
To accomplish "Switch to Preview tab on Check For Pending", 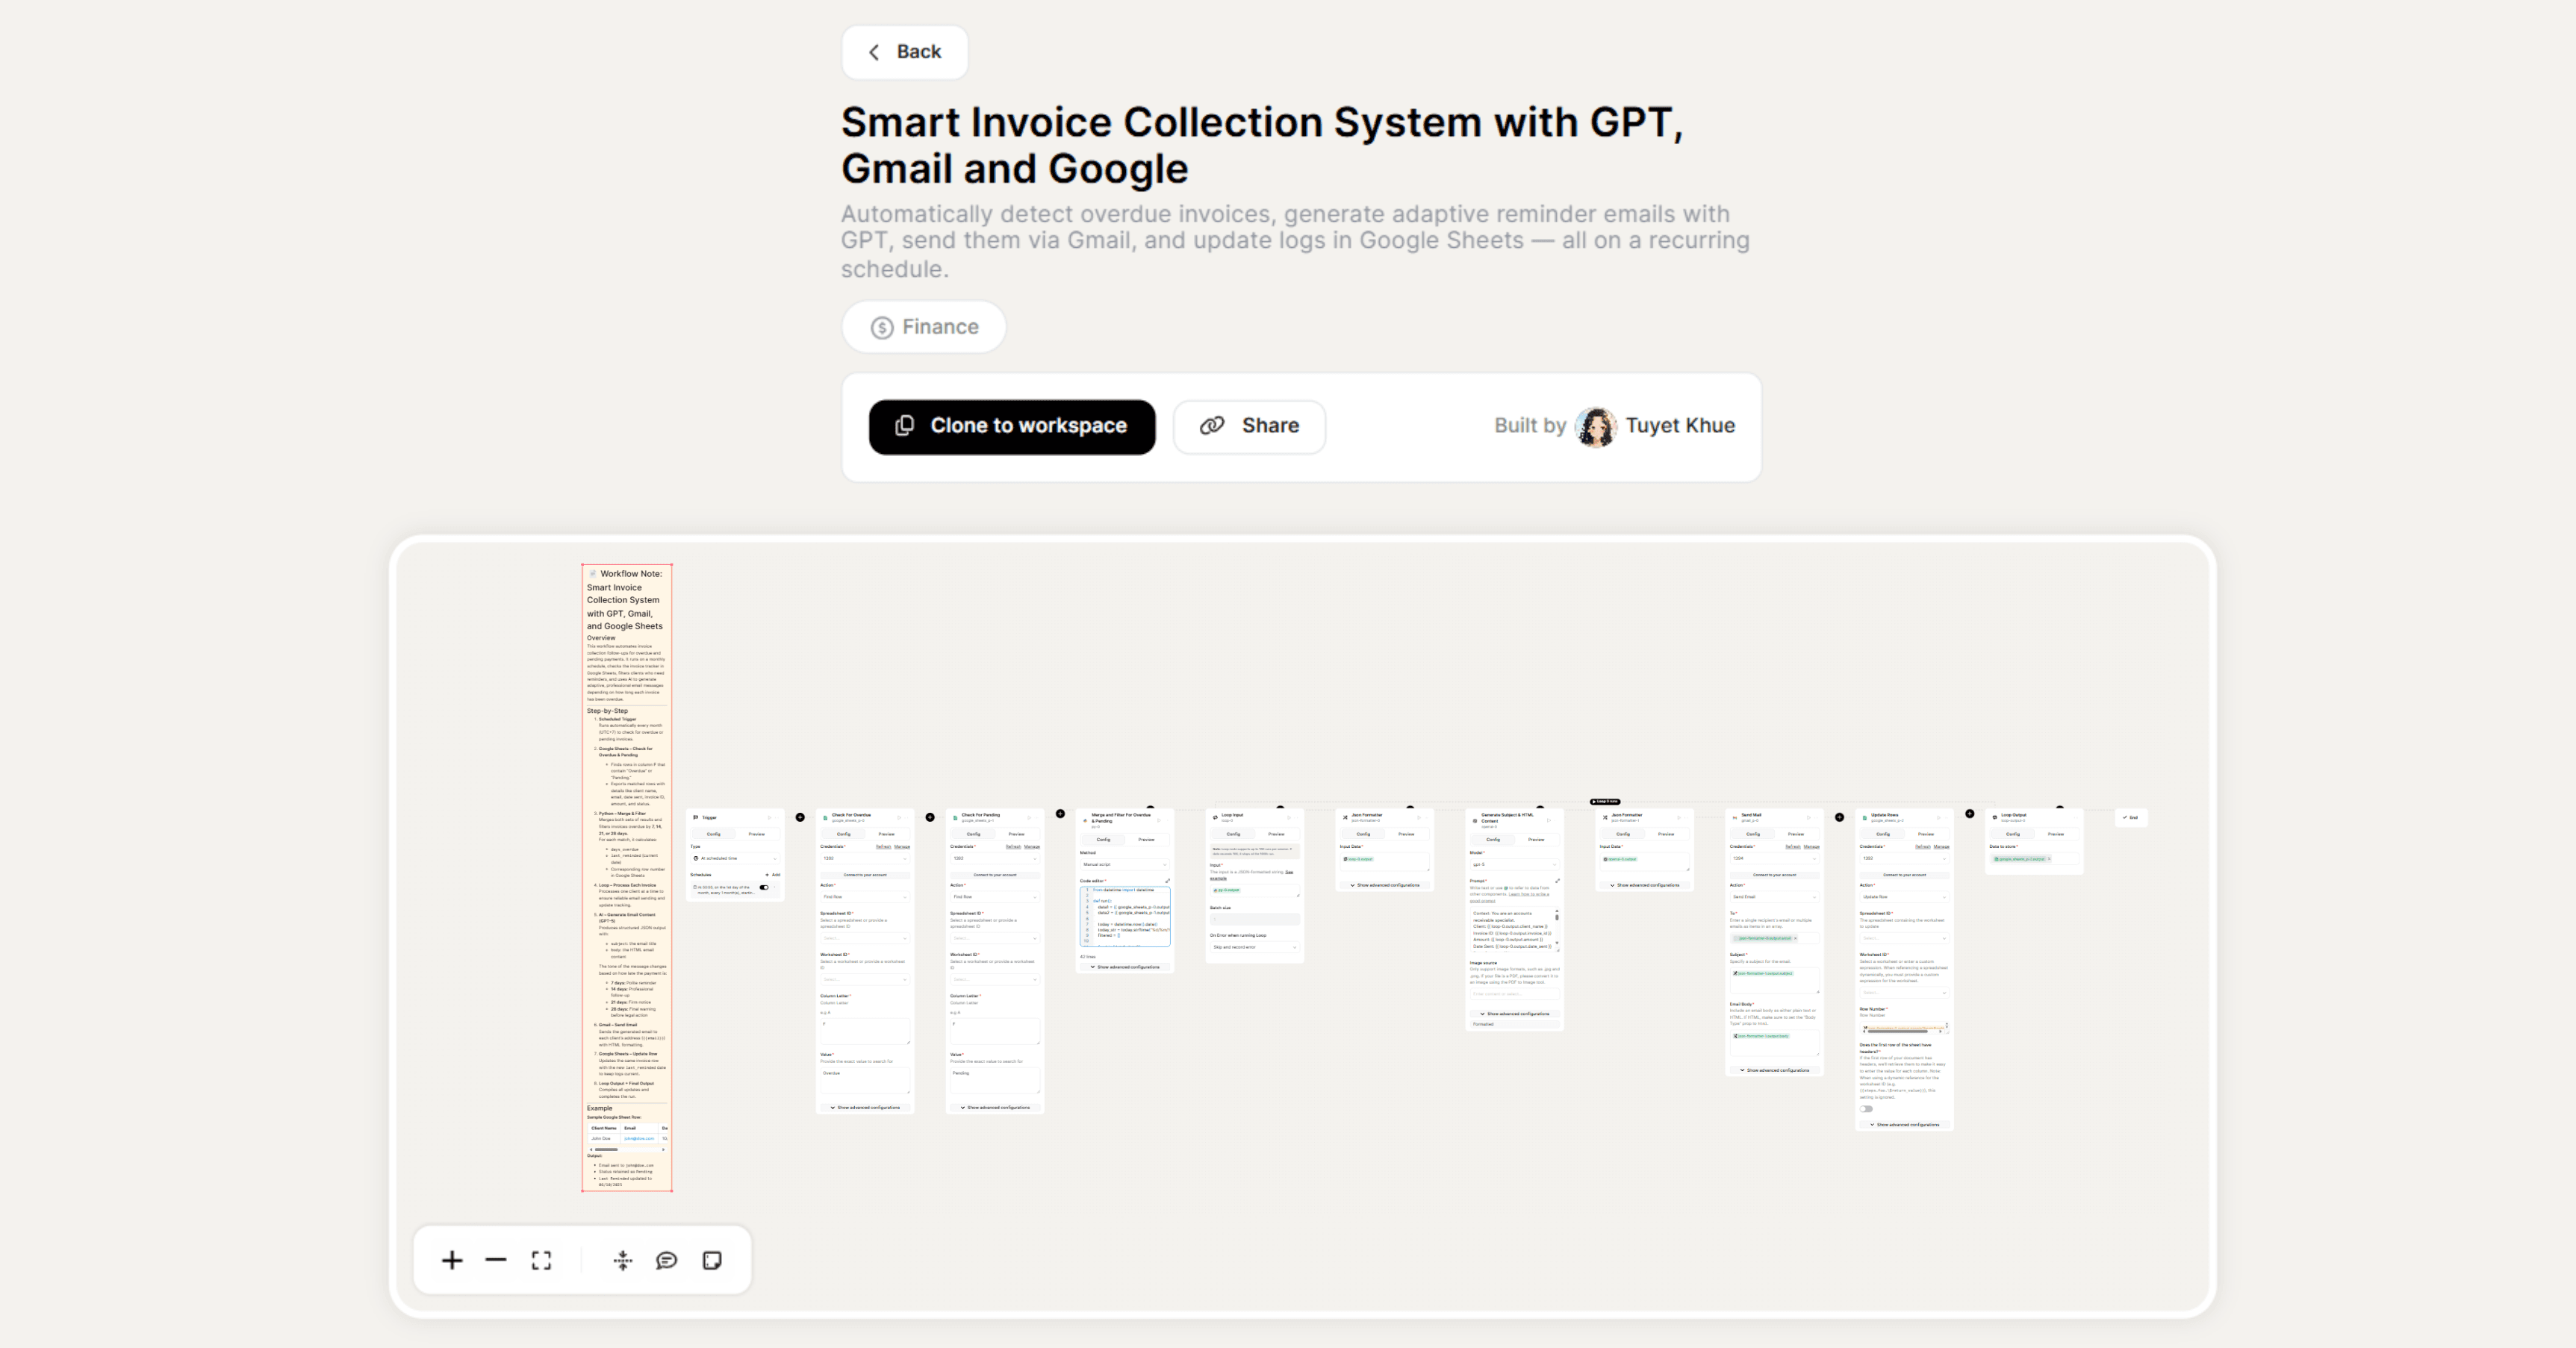I will (1016, 834).
